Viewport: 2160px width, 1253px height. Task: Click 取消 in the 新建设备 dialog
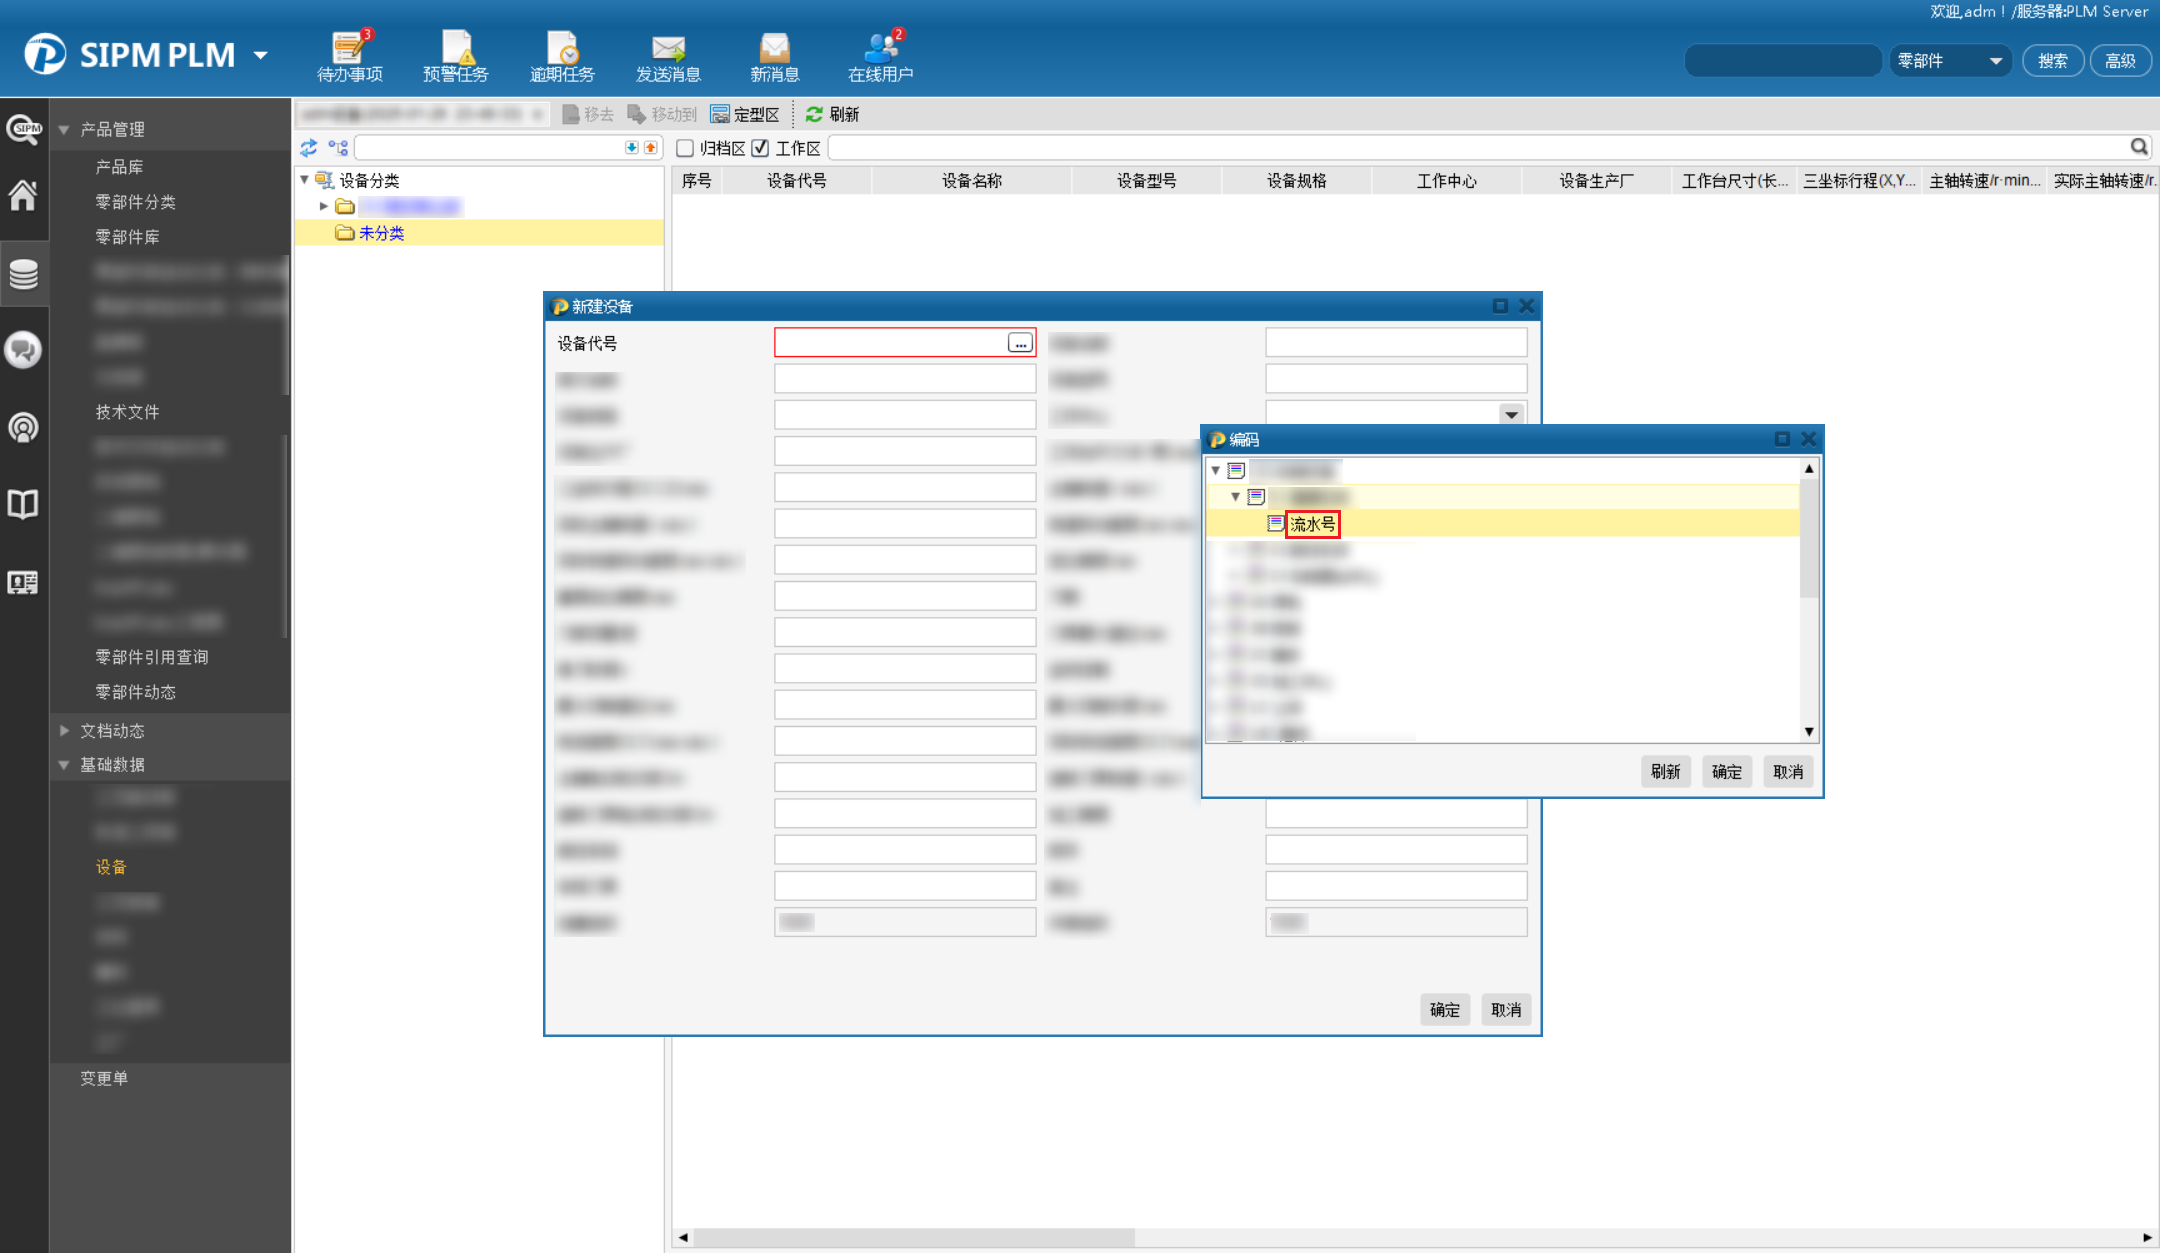point(1505,1010)
